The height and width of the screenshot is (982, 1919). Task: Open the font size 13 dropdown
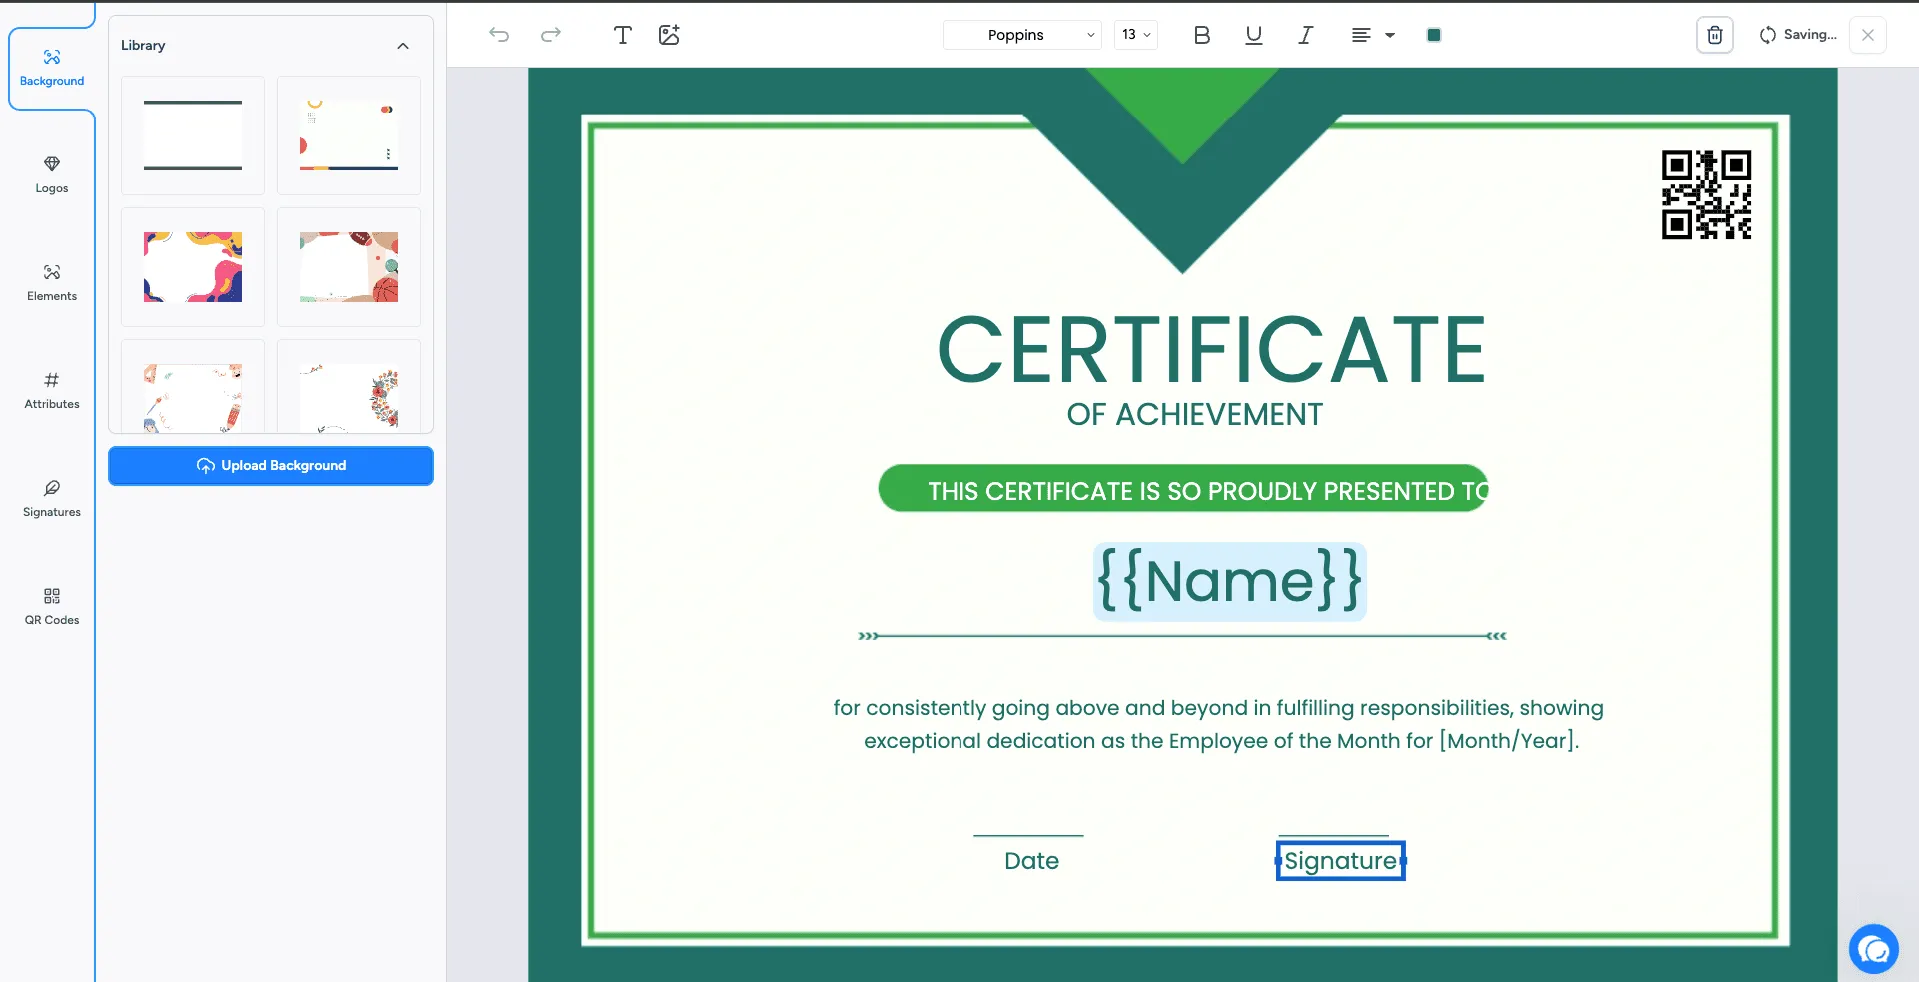point(1136,35)
